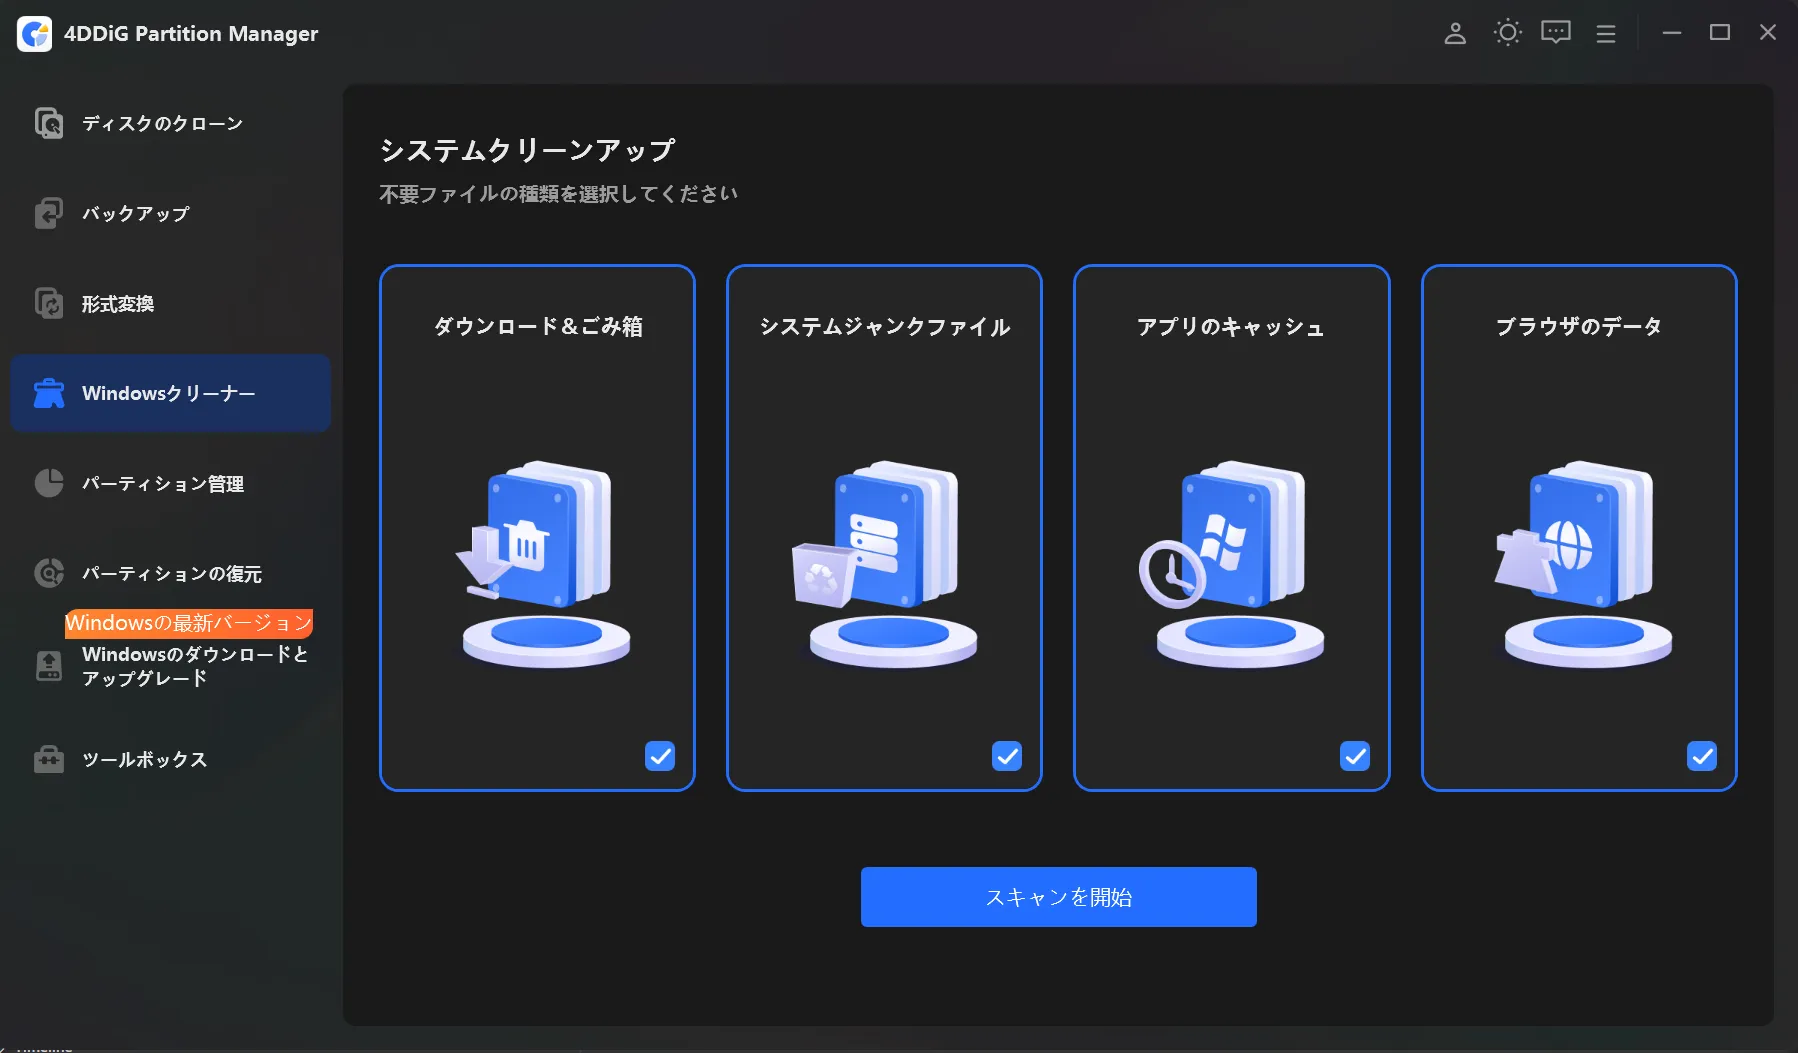The width and height of the screenshot is (1798, 1053).
Task: Click ダウンロード＆ごみ箱 card title
Action: point(538,326)
